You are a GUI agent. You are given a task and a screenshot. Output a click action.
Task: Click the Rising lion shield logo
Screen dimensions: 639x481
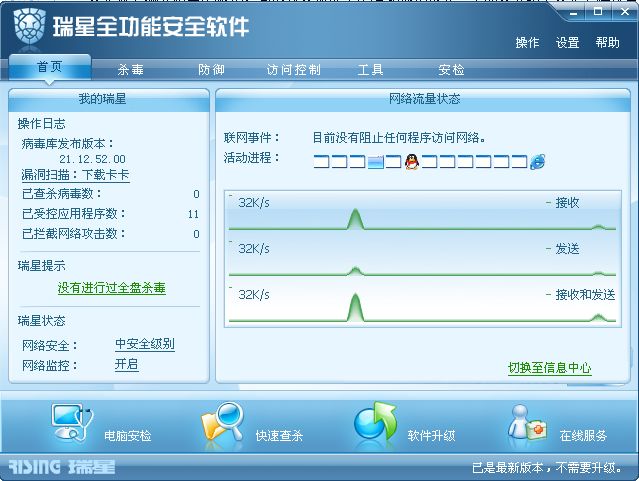click(29, 25)
